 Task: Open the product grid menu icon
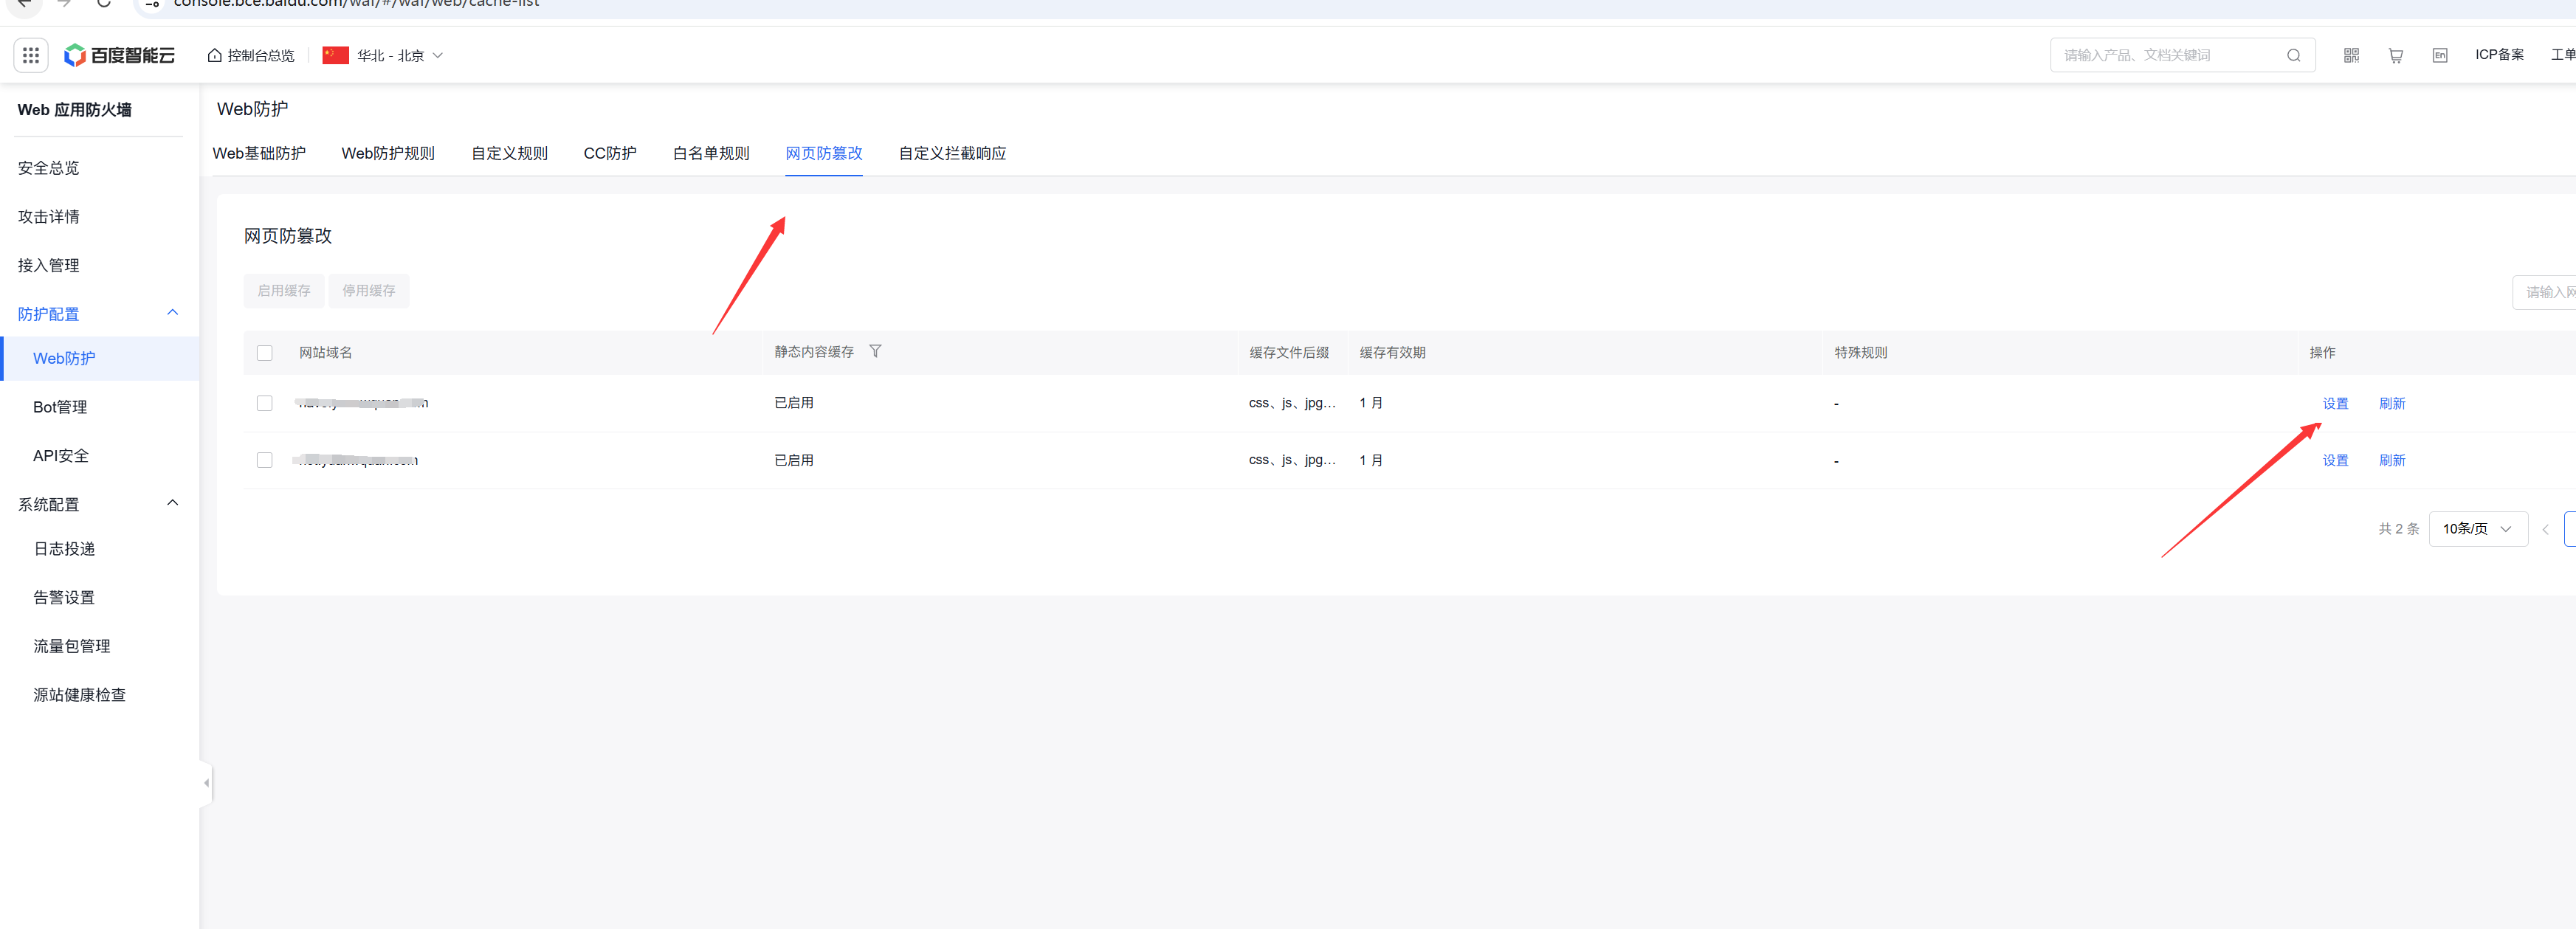[x=30, y=55]
